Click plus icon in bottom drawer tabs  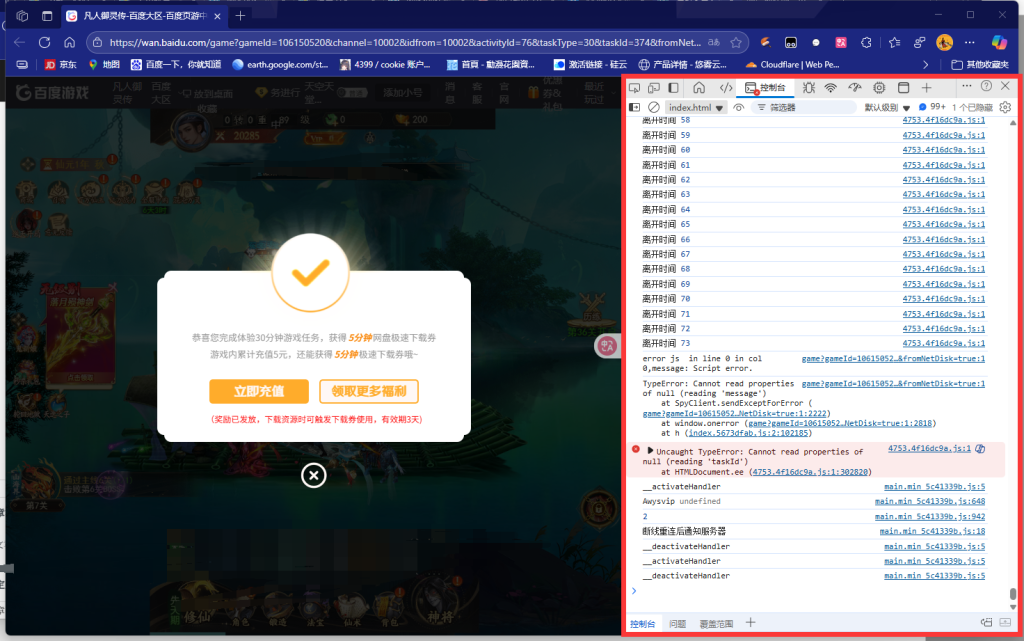tap(750, 623)
